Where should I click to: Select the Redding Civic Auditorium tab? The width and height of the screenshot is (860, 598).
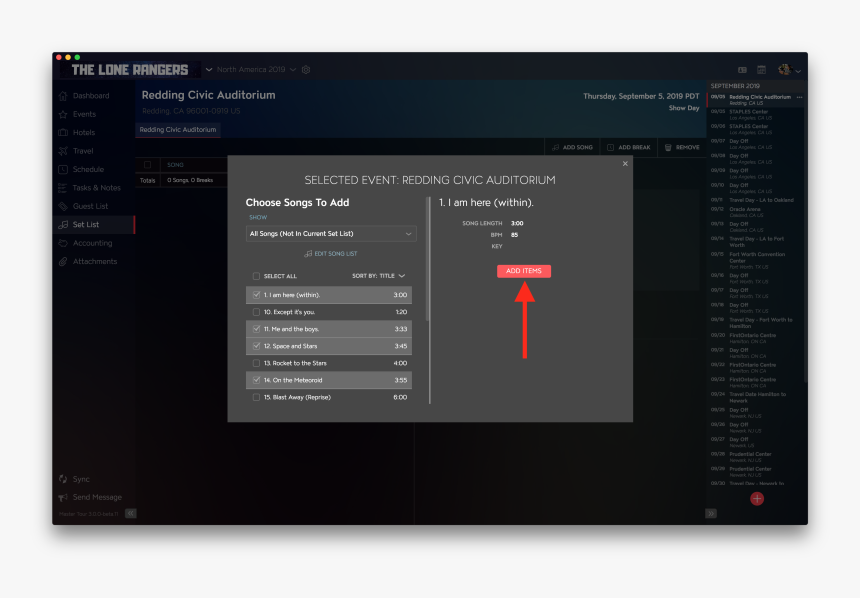point(178,130)
